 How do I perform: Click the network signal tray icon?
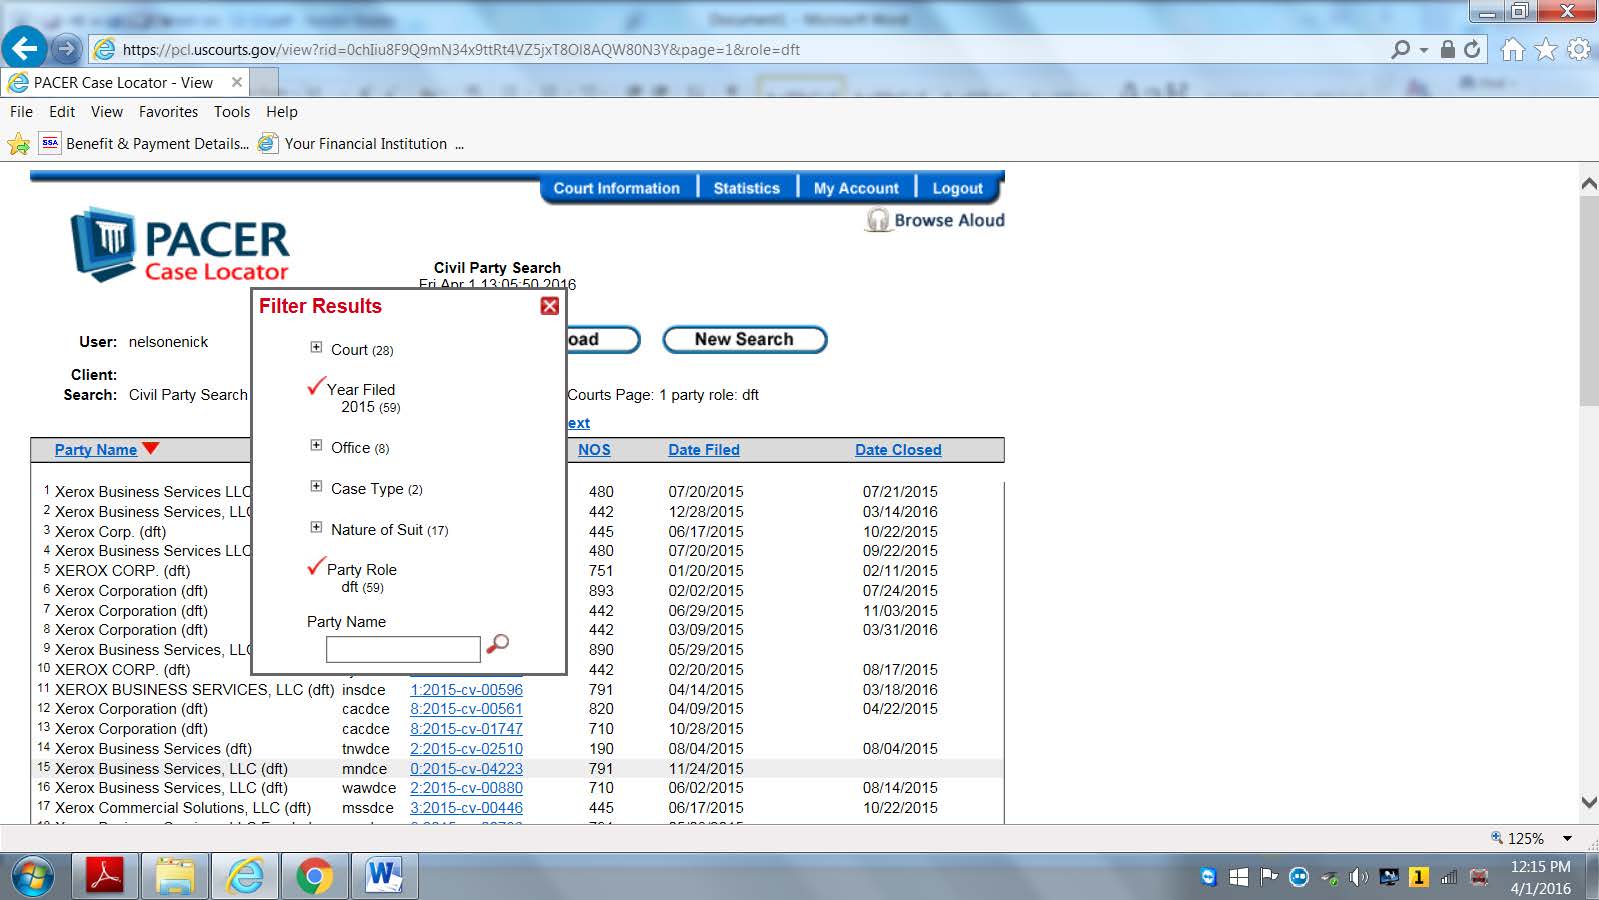click(1448, 877)
